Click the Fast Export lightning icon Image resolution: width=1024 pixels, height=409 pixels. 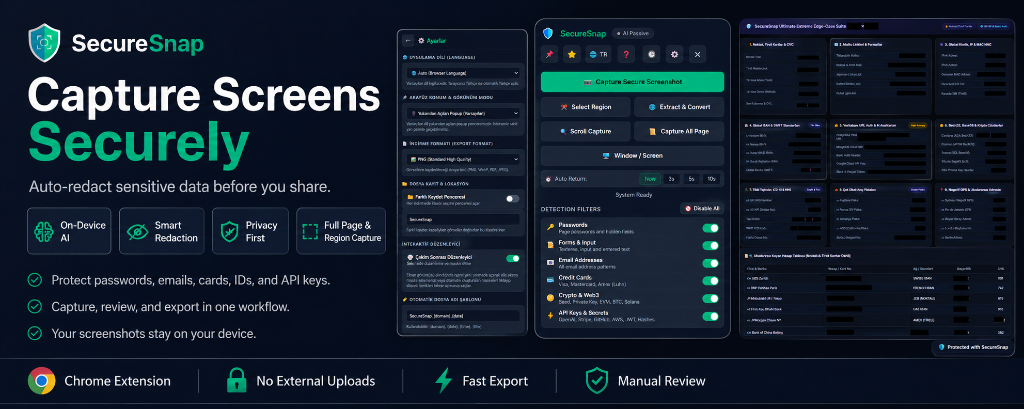tap(443, 380)
